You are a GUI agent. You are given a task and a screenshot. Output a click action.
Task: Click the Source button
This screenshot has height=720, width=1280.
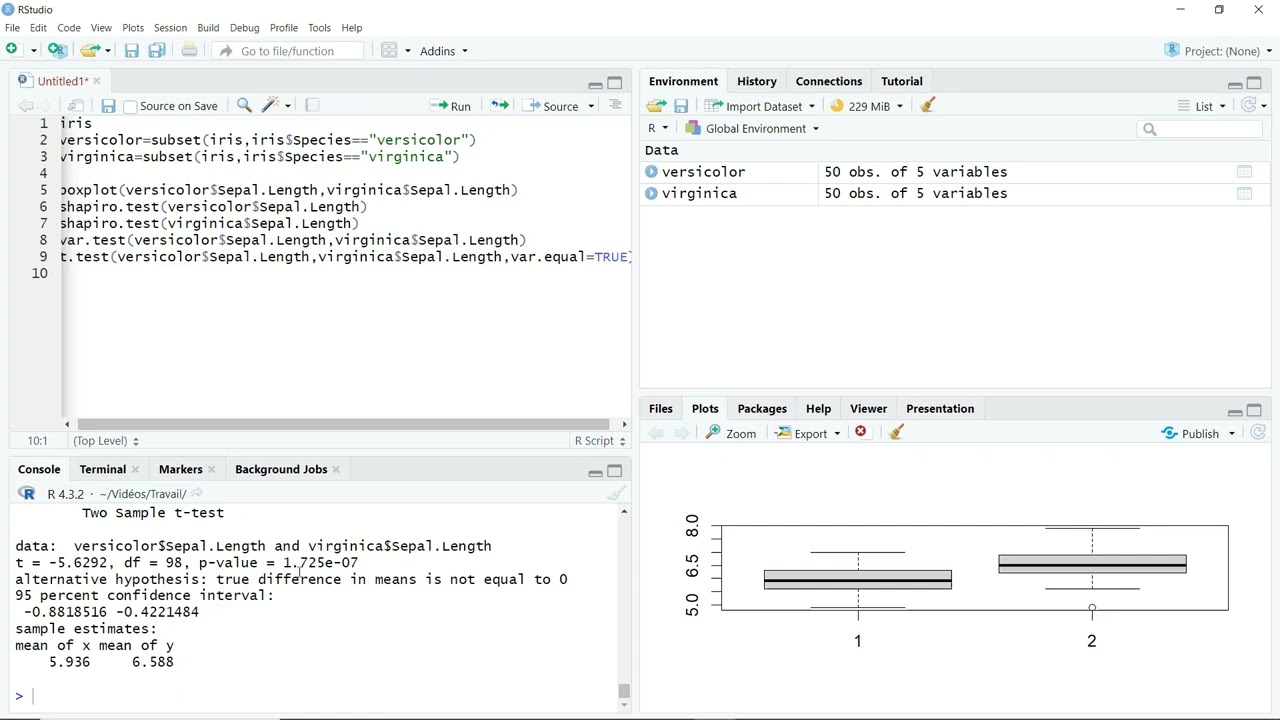pyautogui.click(x=553, y=106)
